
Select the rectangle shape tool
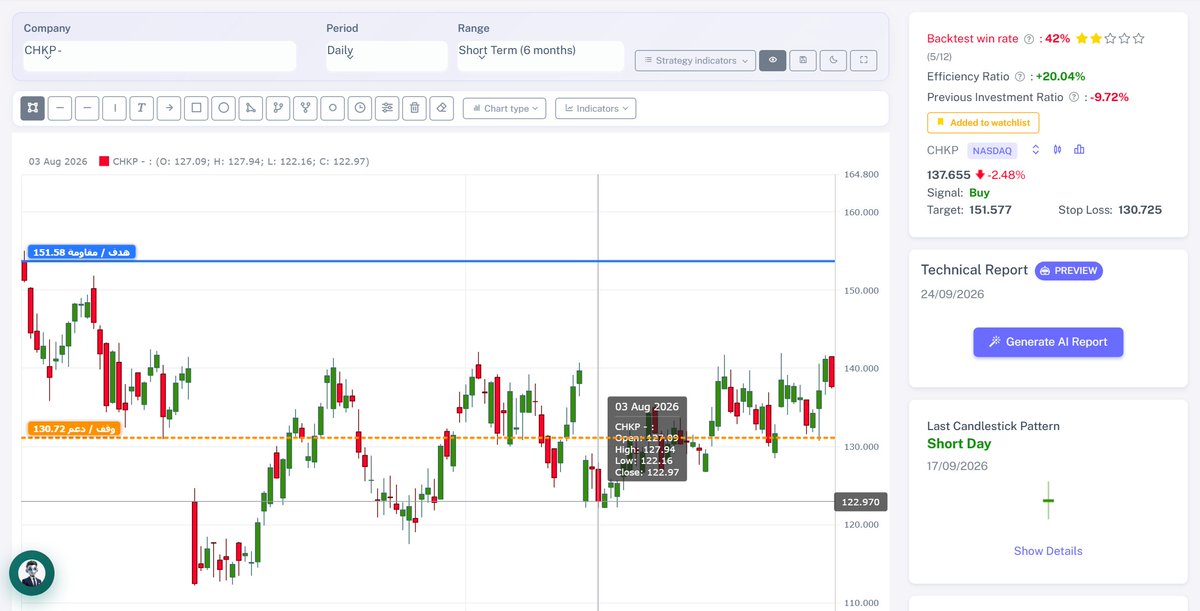click(x=196, y=108)
